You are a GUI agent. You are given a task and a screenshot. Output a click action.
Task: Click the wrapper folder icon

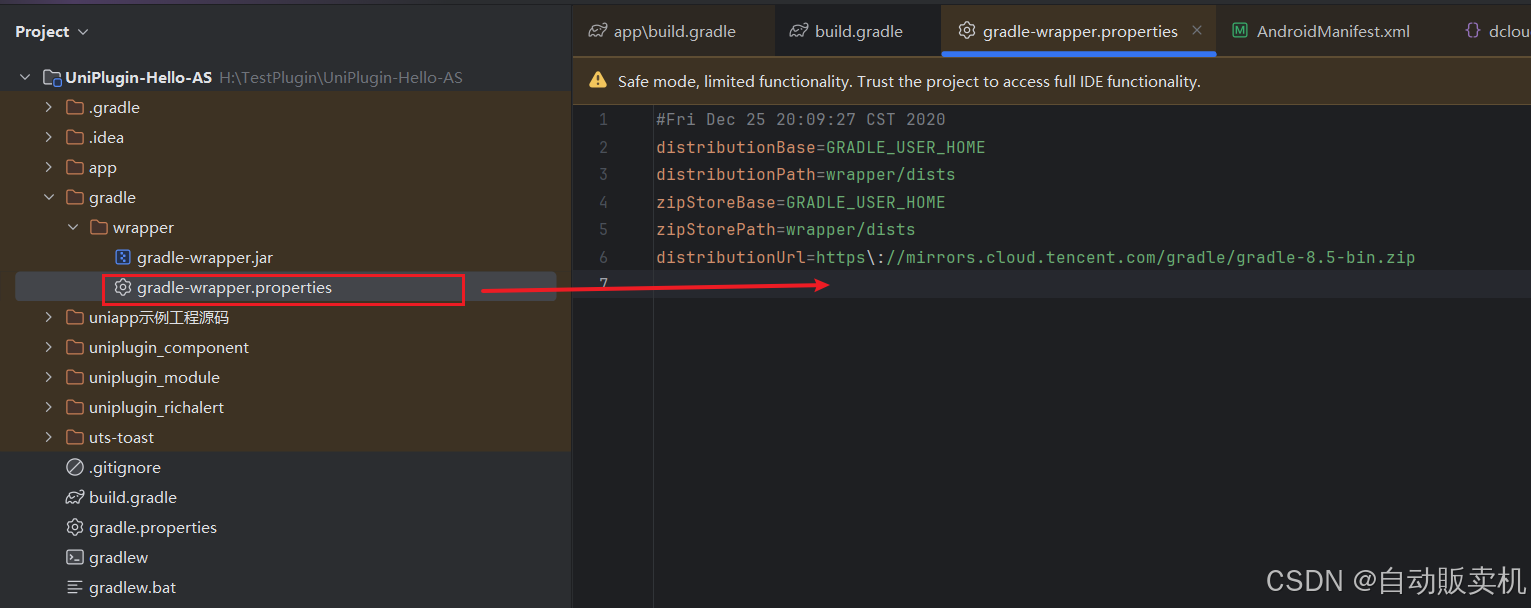tap(99, 227)
